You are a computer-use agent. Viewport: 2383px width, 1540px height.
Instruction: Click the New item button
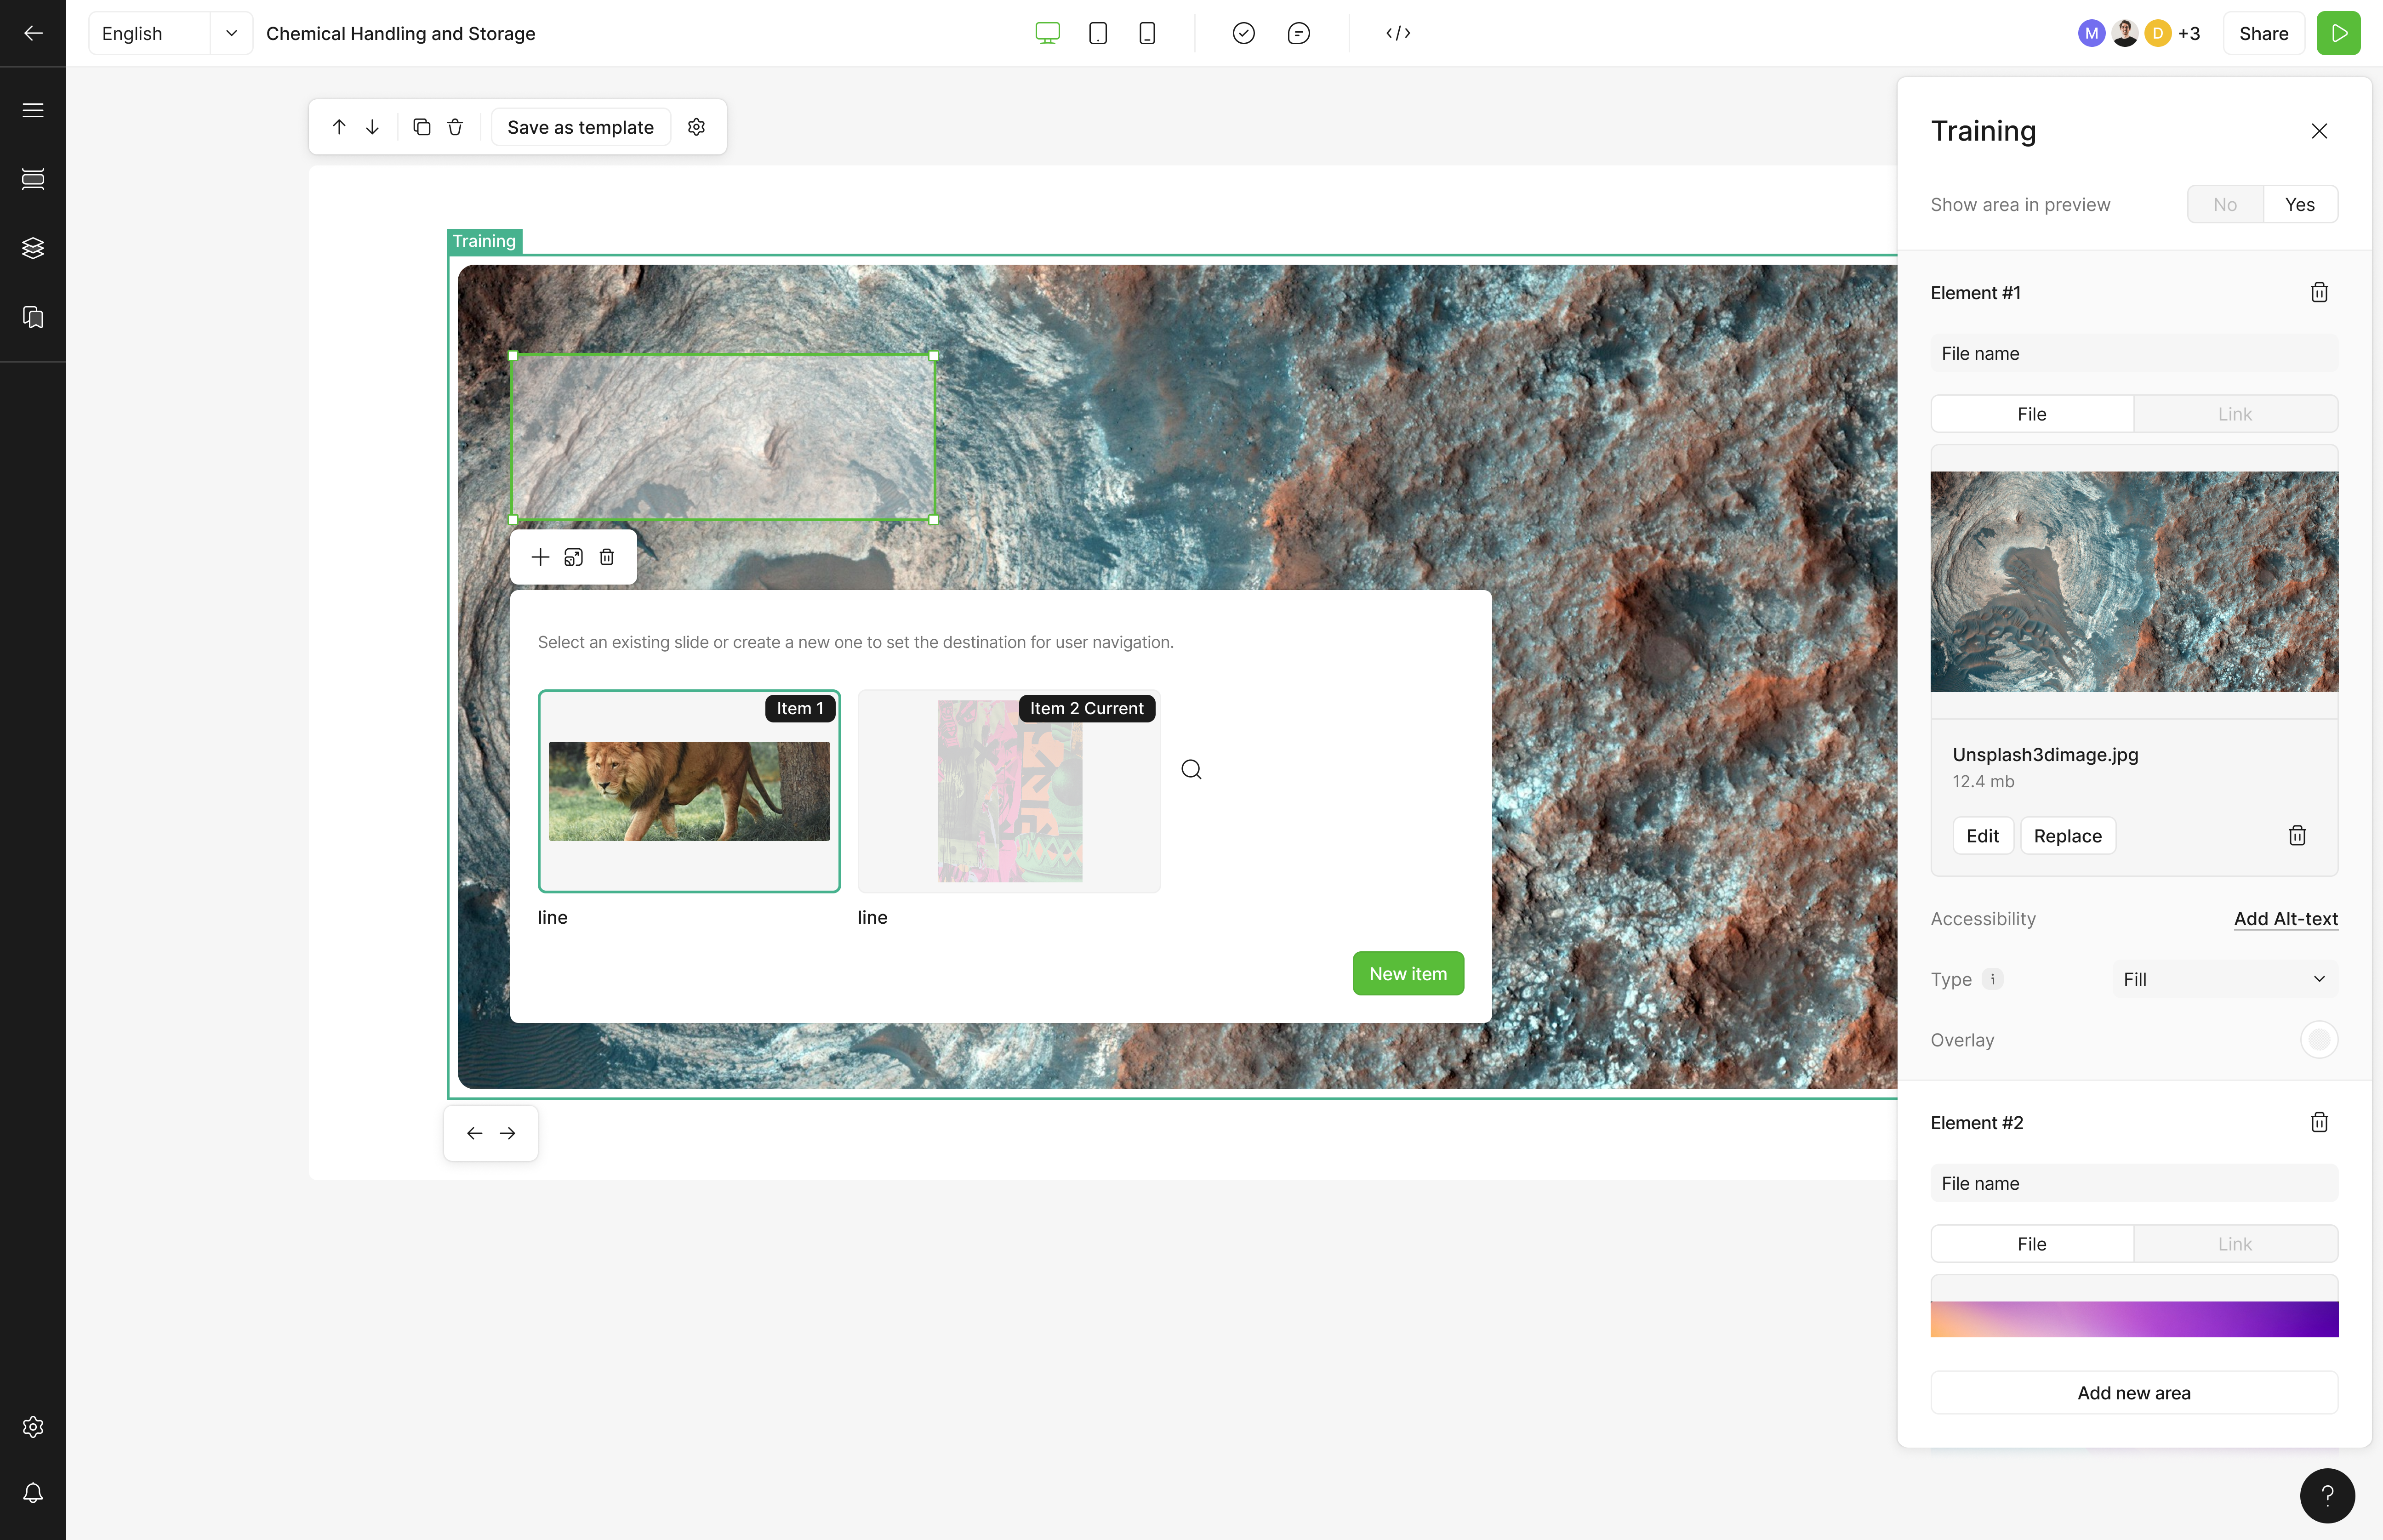(1407, 973)
